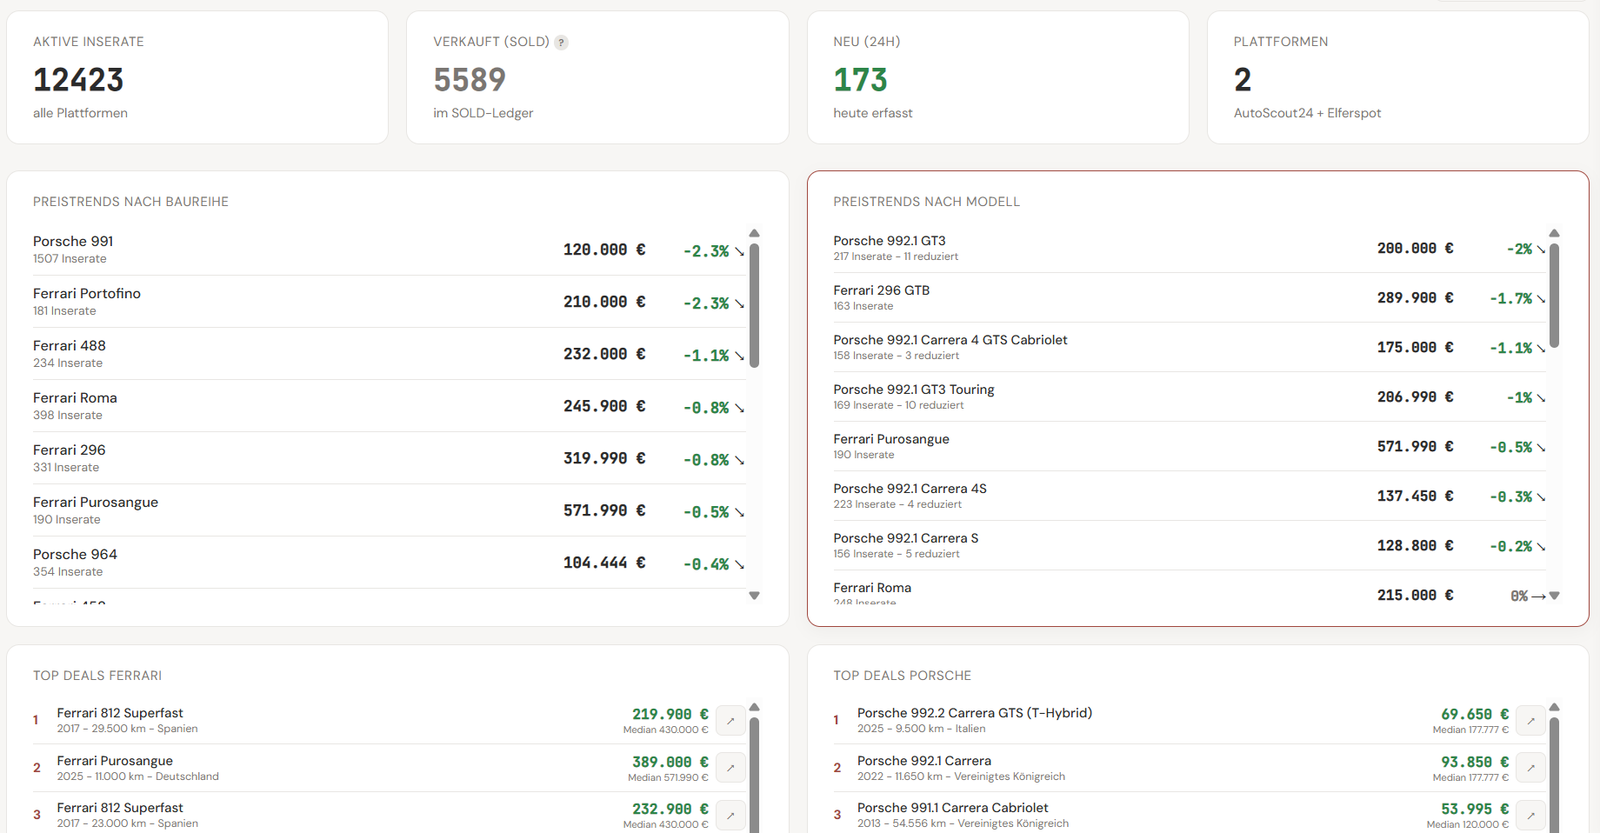Click scroll-up arrow in Preistrends nach Modell
1600x833 pixels.
(x=1554, y=233)
